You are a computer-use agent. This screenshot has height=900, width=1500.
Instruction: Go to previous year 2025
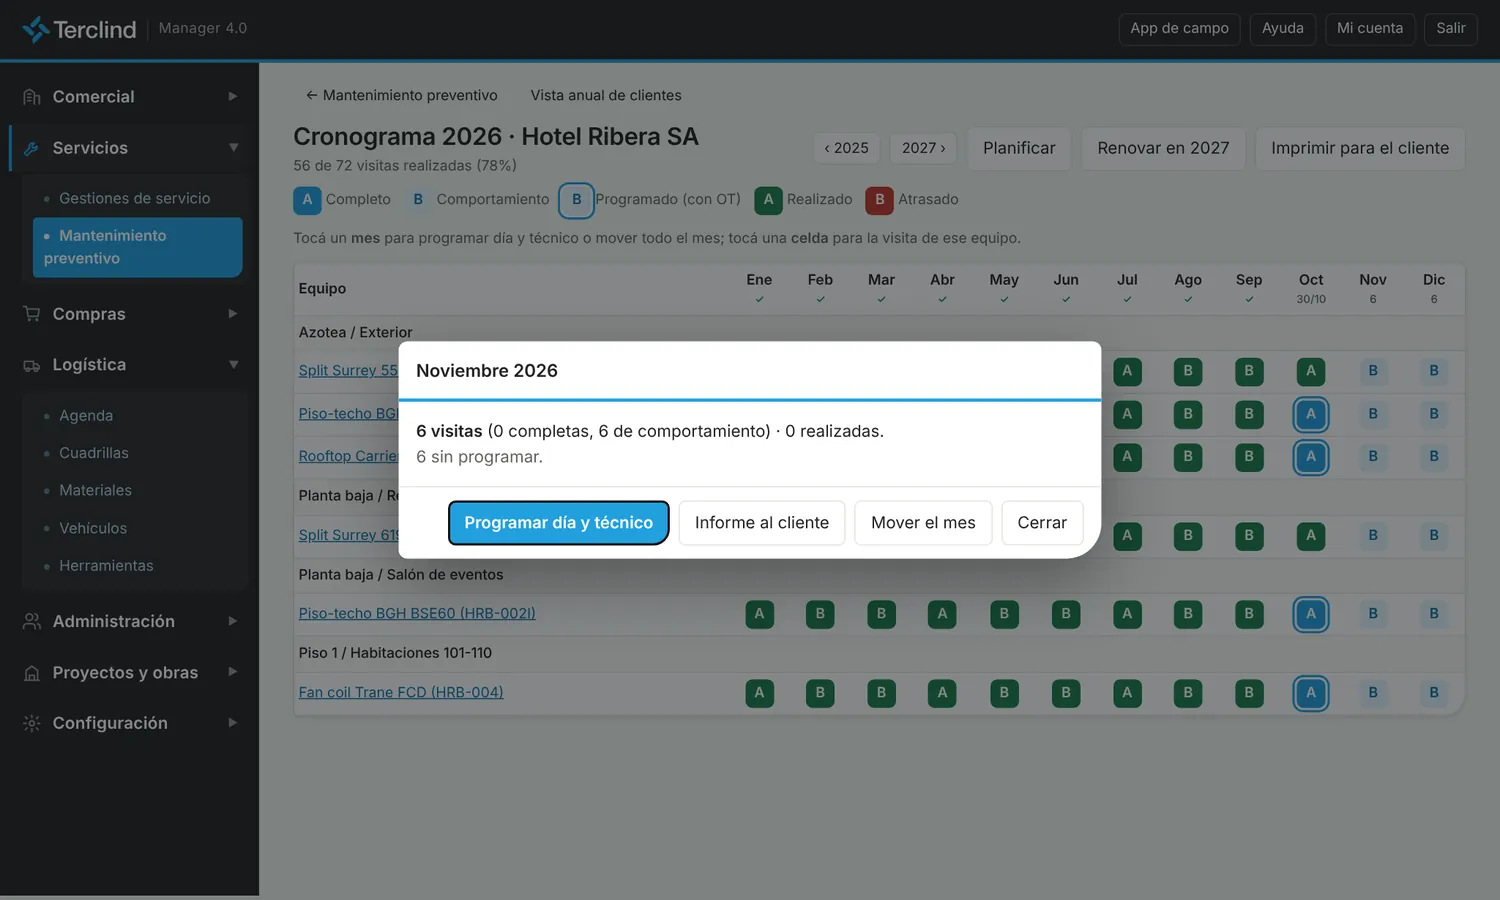coord(846,148)
